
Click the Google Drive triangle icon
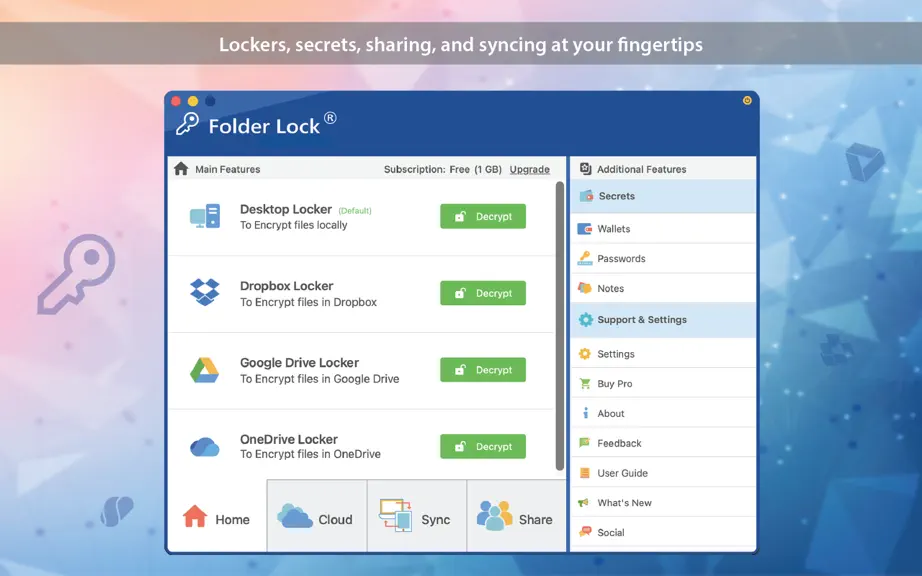[x=205, y=370]
